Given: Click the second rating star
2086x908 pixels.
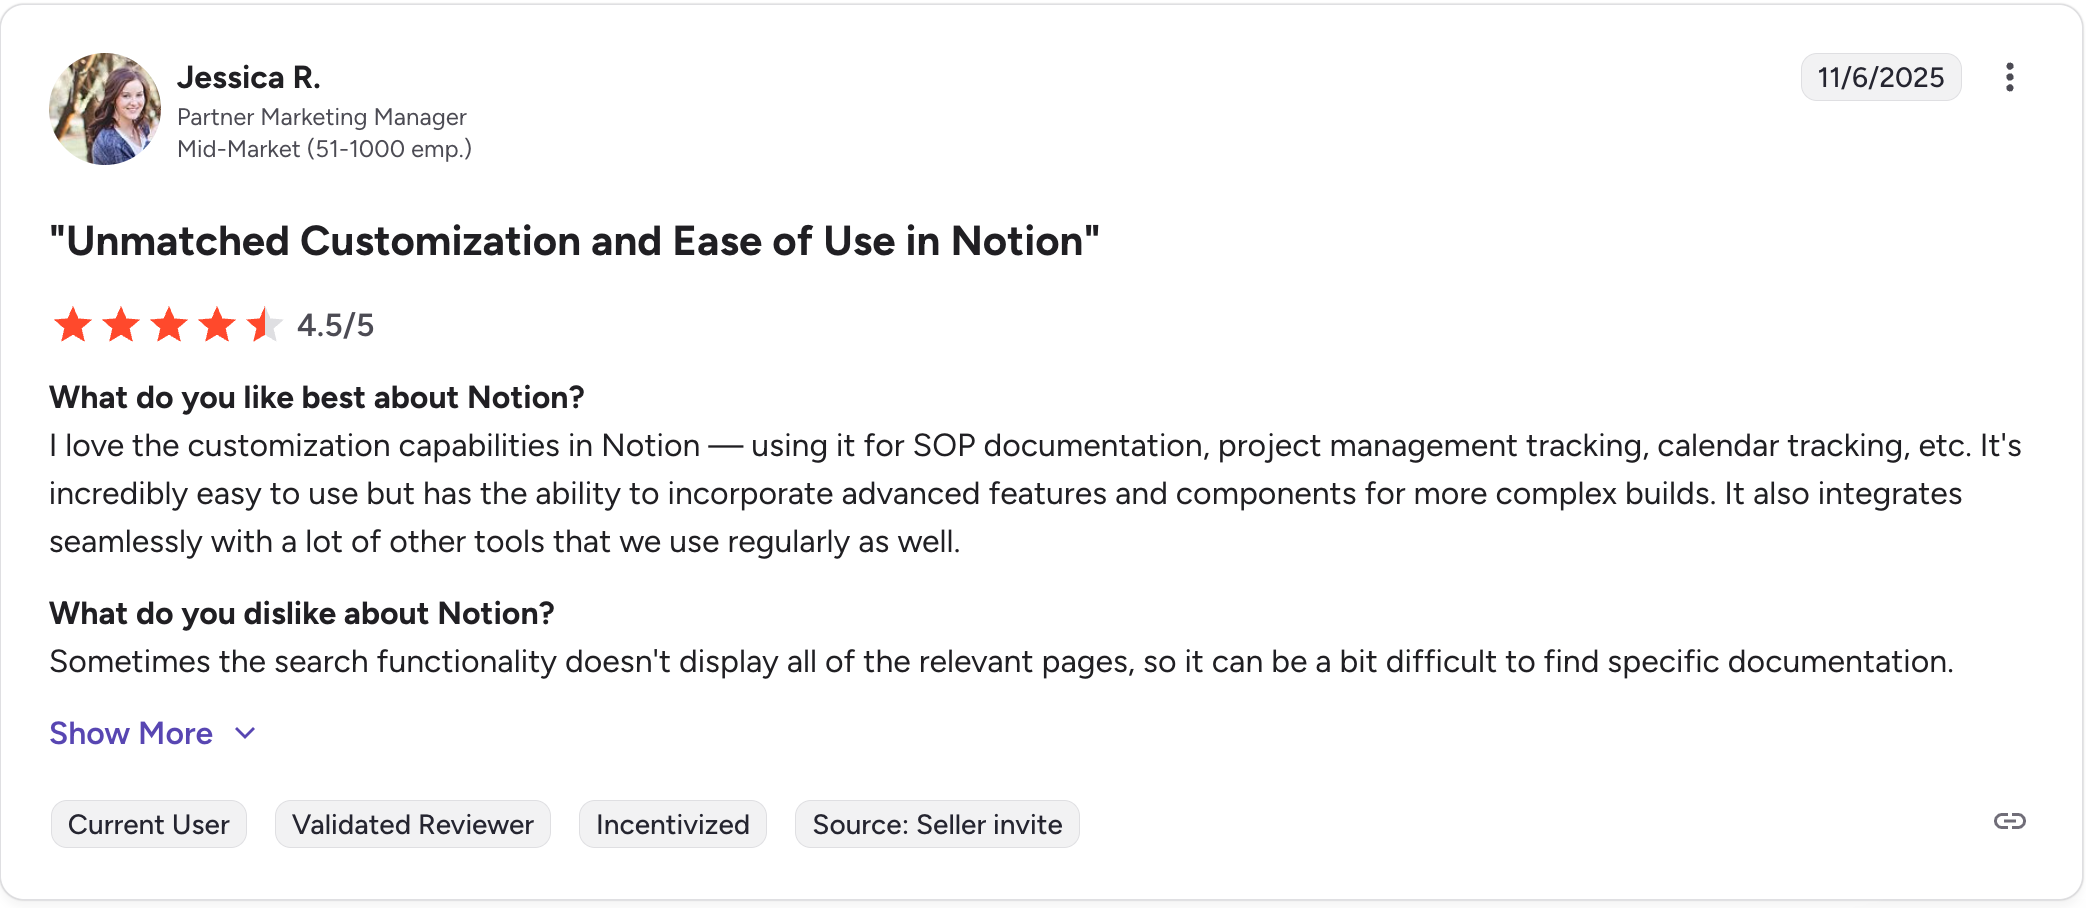Looking at the screenshot, I should [x=121, y=325].
